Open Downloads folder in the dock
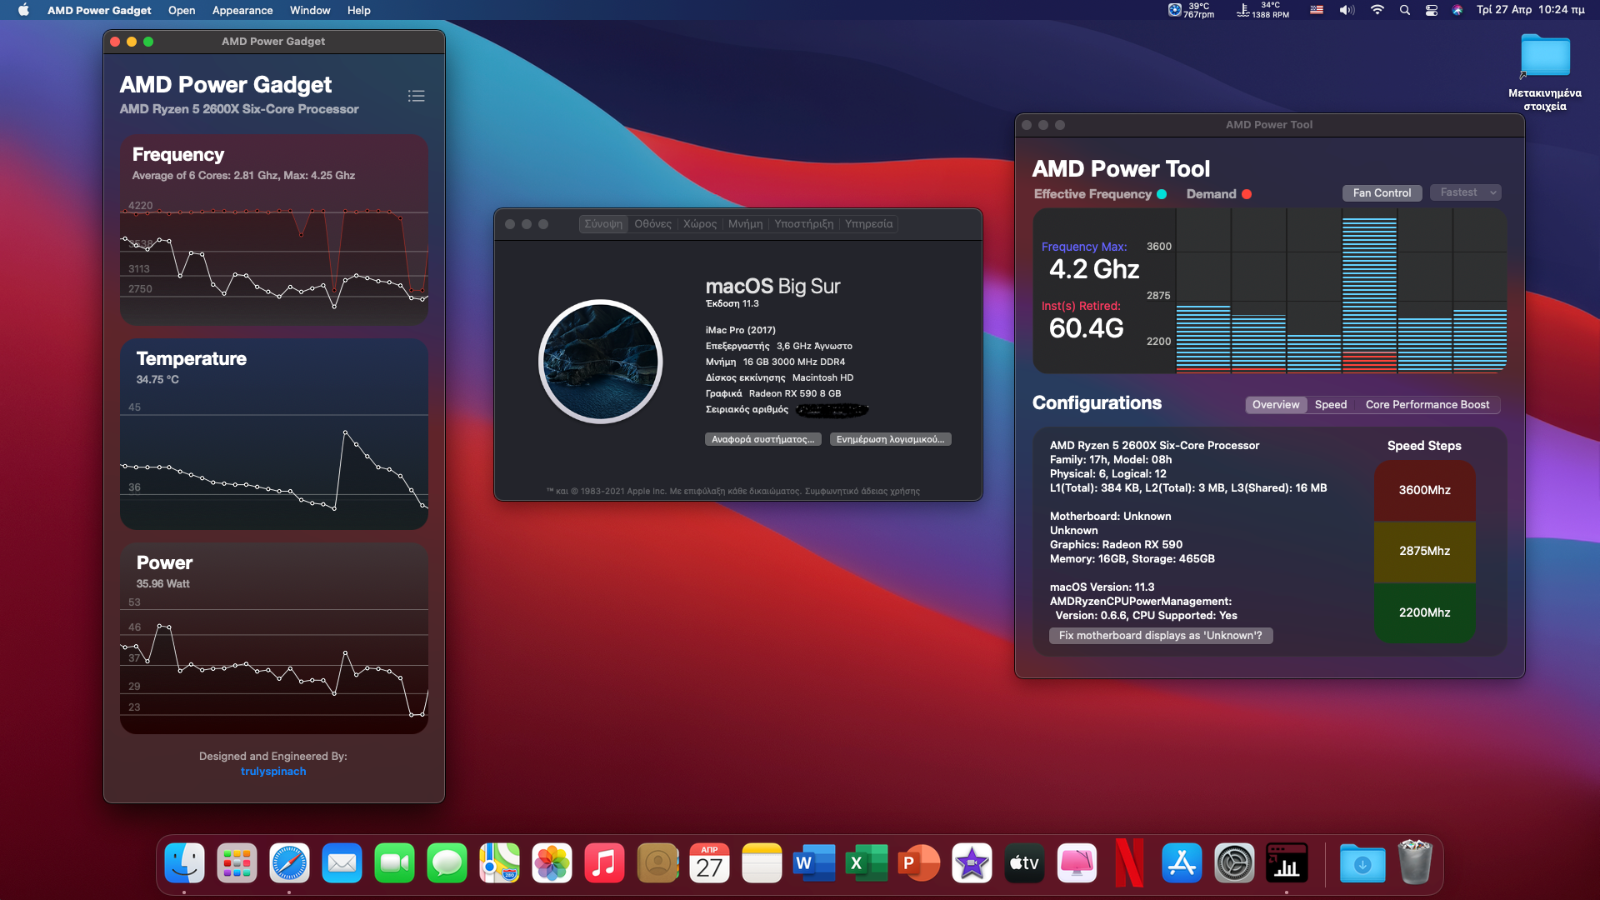1600x900 pixels. [1362, 863]
